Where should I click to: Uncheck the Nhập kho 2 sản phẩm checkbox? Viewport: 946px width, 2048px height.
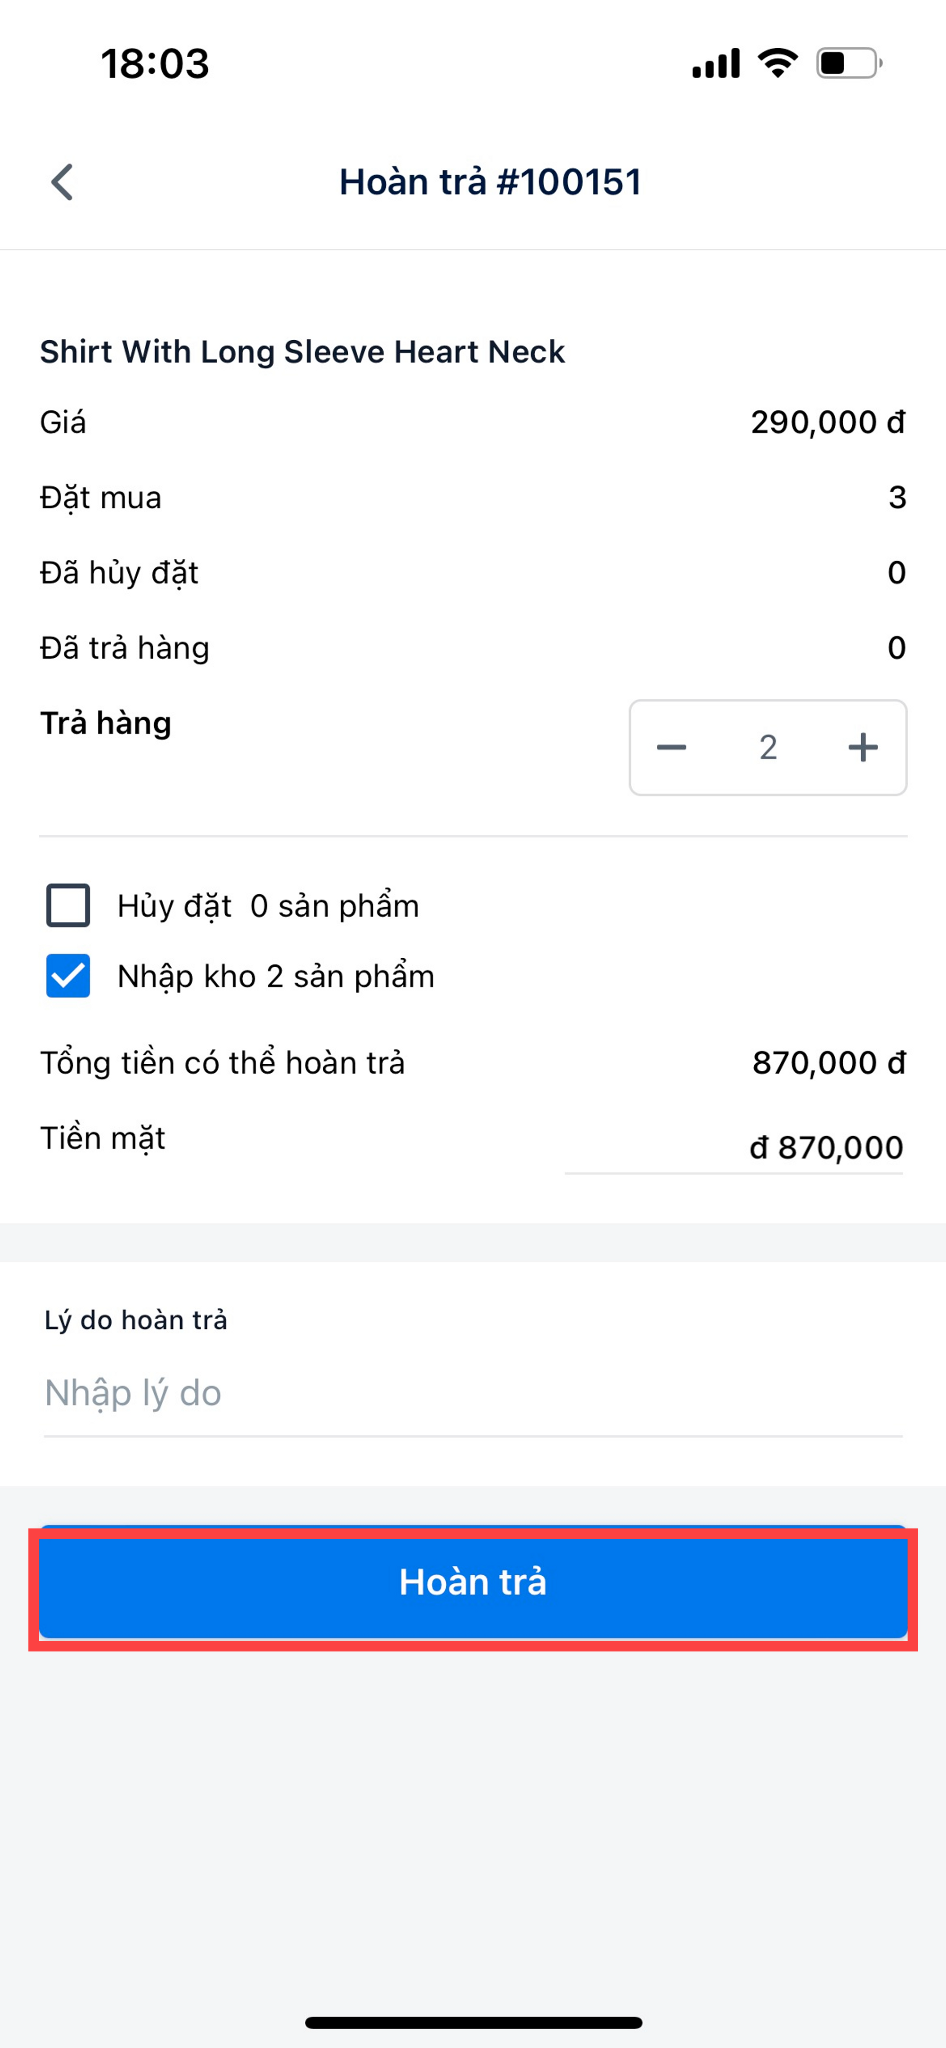tap(68, 976)
